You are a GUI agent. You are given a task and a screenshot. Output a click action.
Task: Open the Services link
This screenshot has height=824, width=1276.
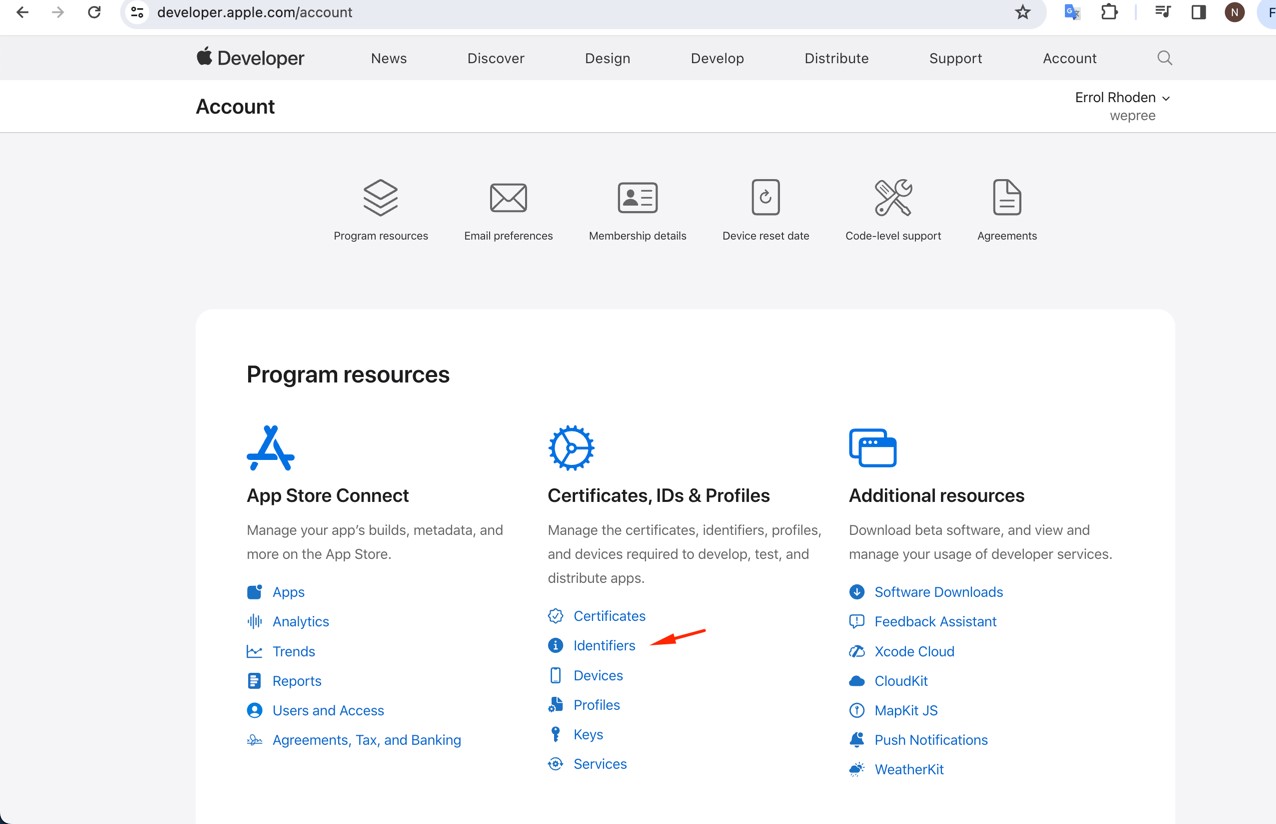point(600,764)
